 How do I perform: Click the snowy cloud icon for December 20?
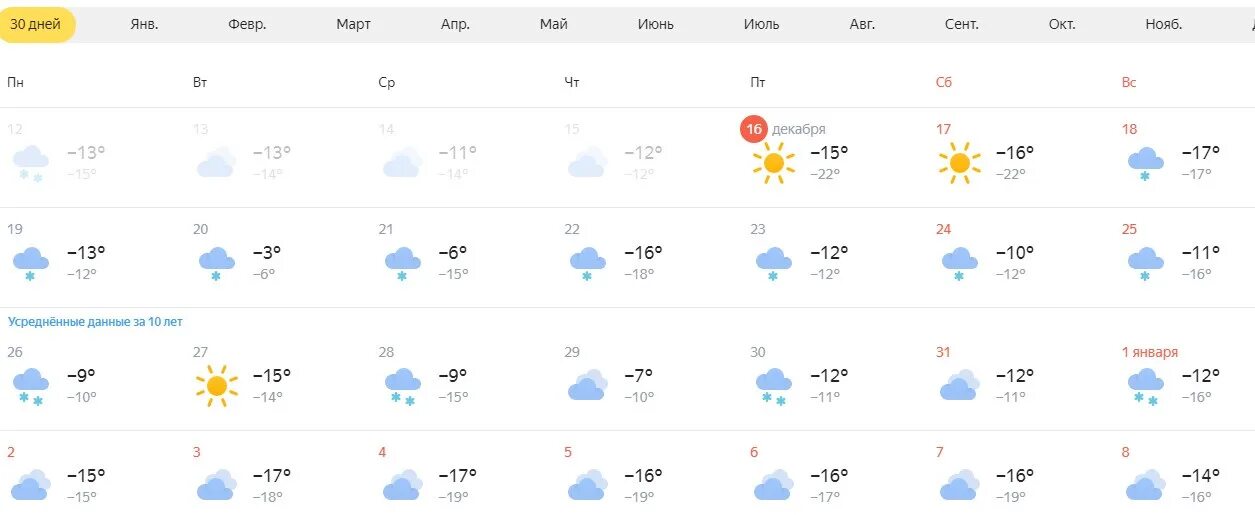tap(216, 264)
